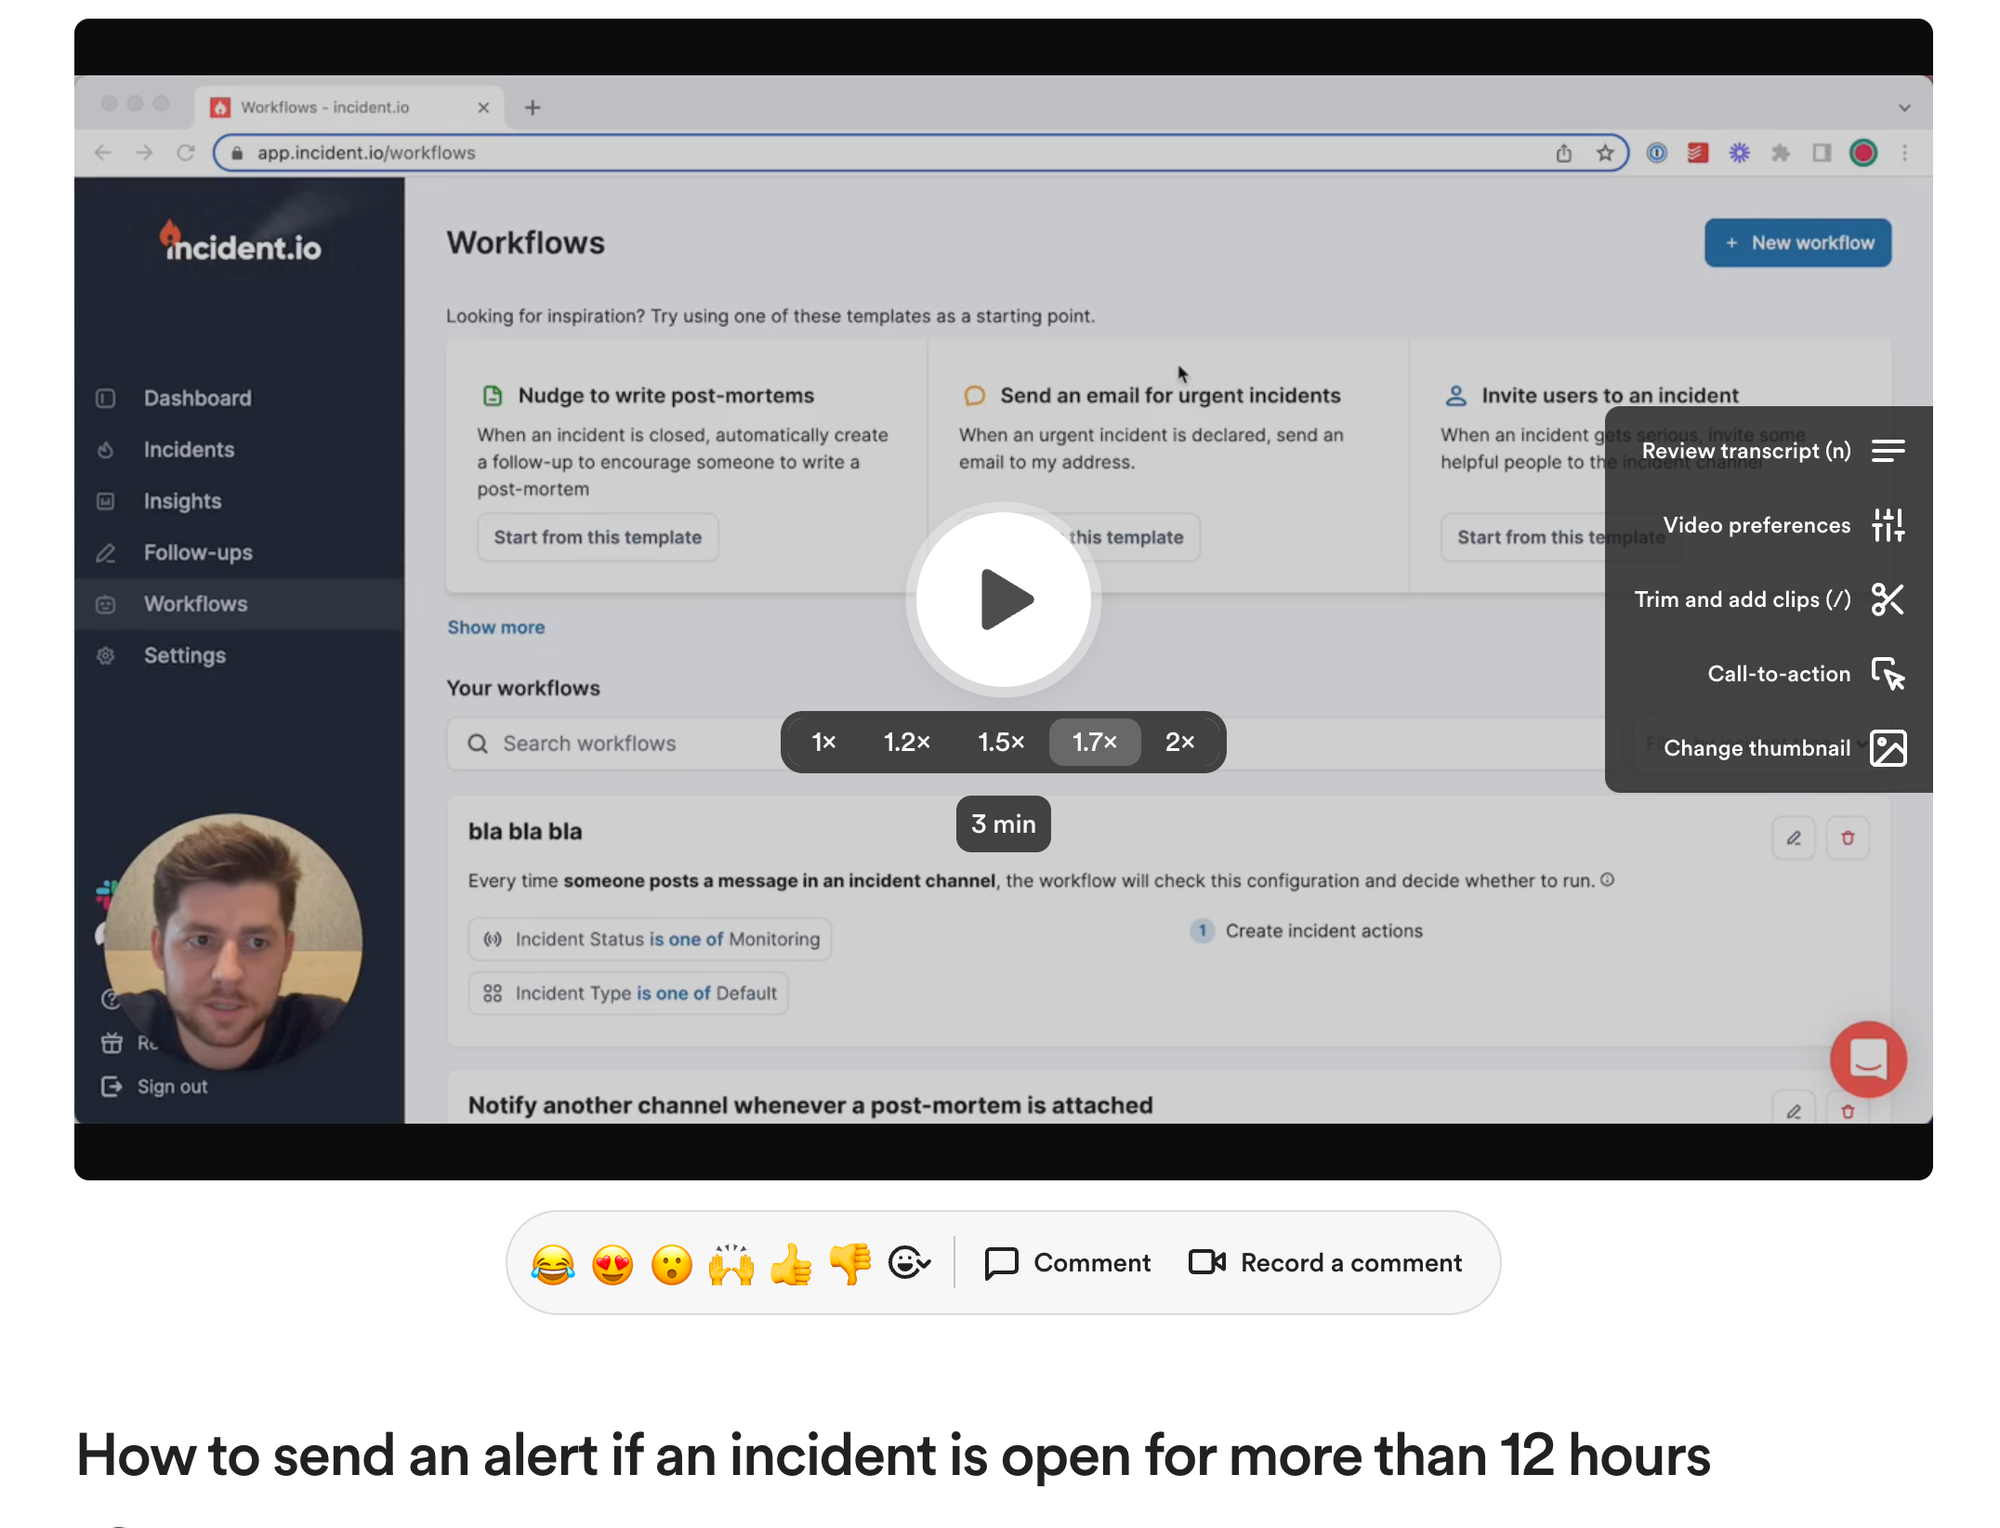2000x1528 pixels.
Task: Switch playback speed to 2×
Action: coord(1180,742)
